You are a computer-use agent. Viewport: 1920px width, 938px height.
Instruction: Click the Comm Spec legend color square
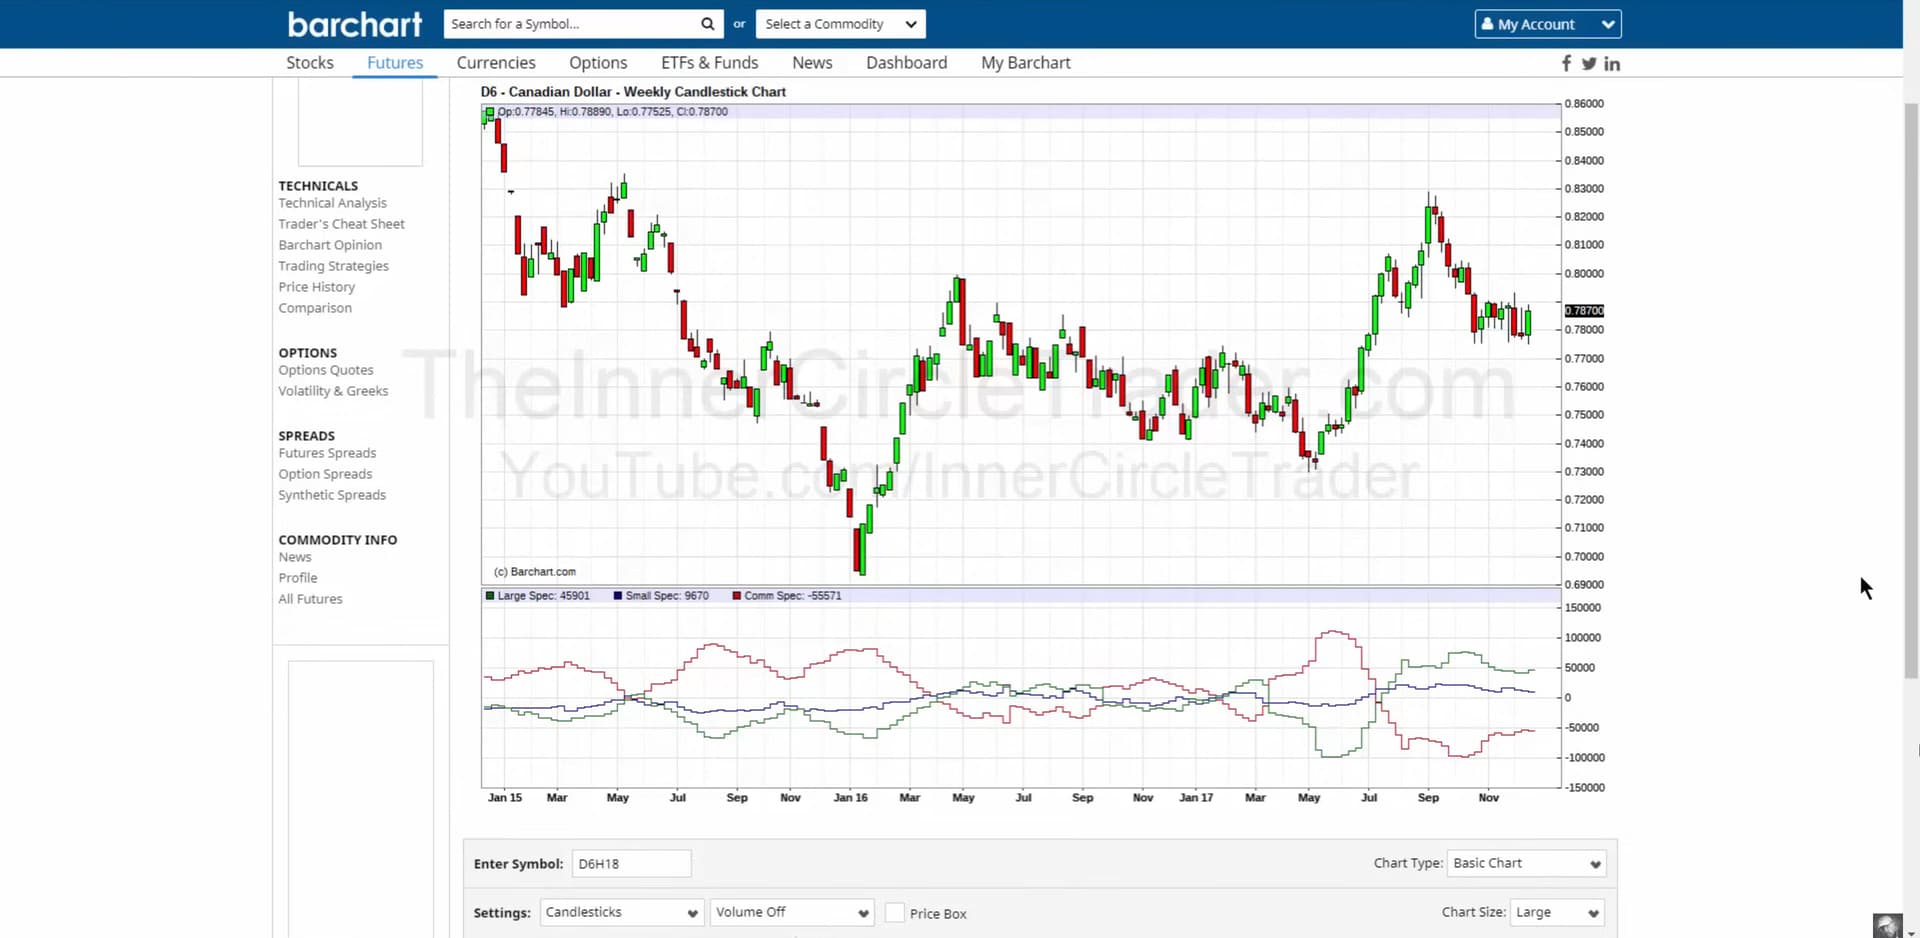point(737,595)
